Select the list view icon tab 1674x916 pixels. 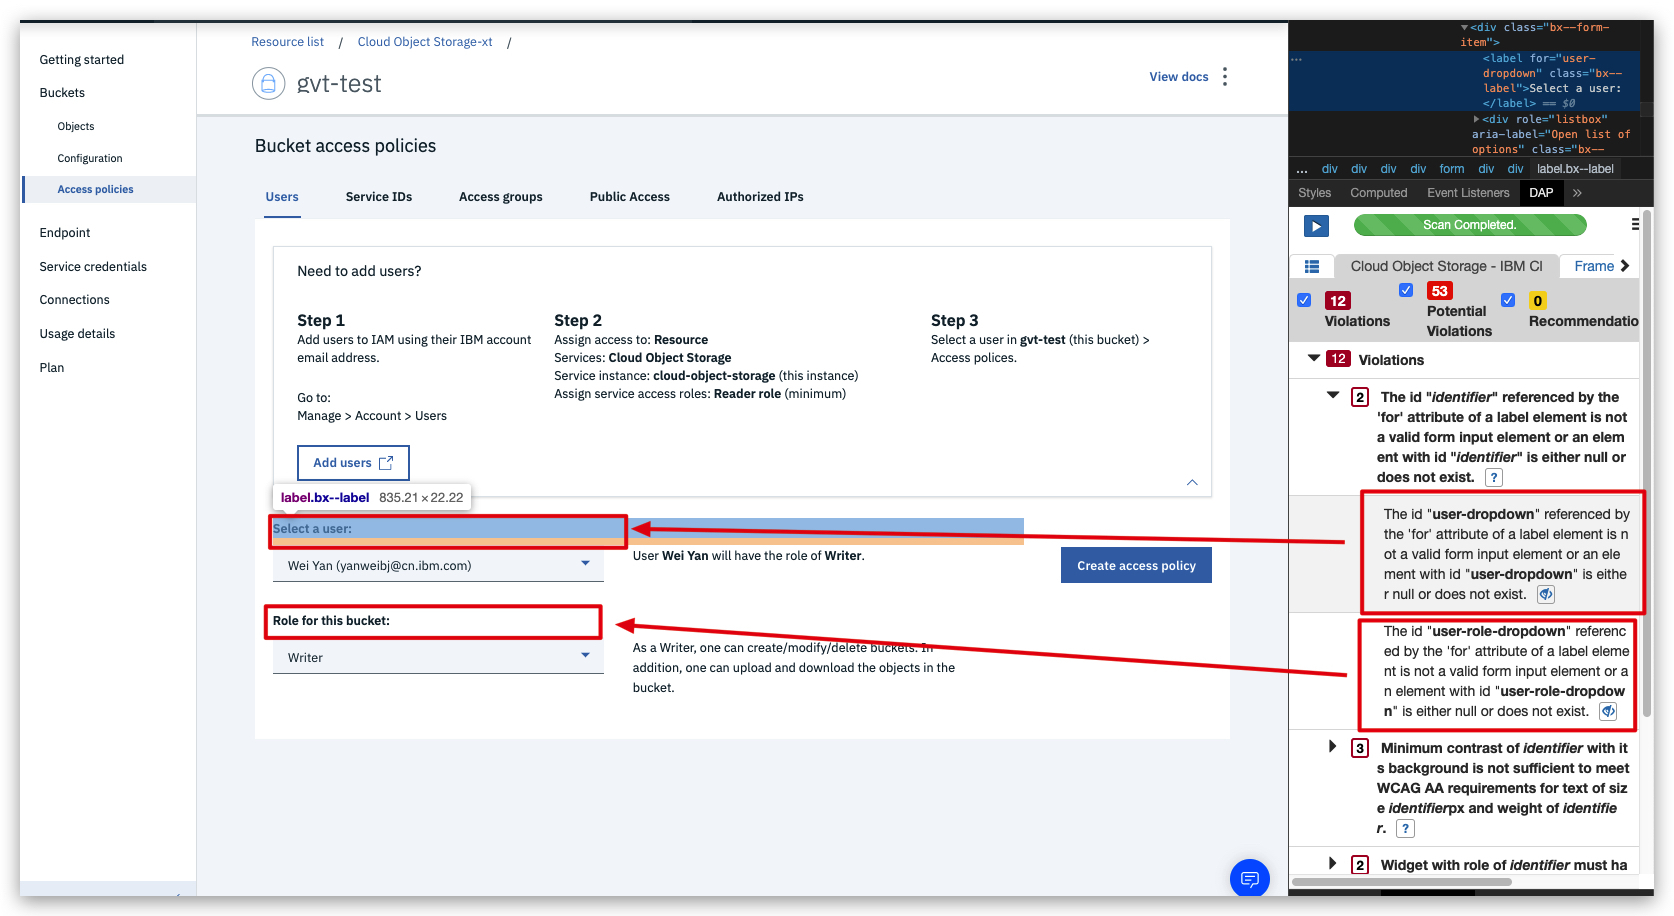[1311, 266]
